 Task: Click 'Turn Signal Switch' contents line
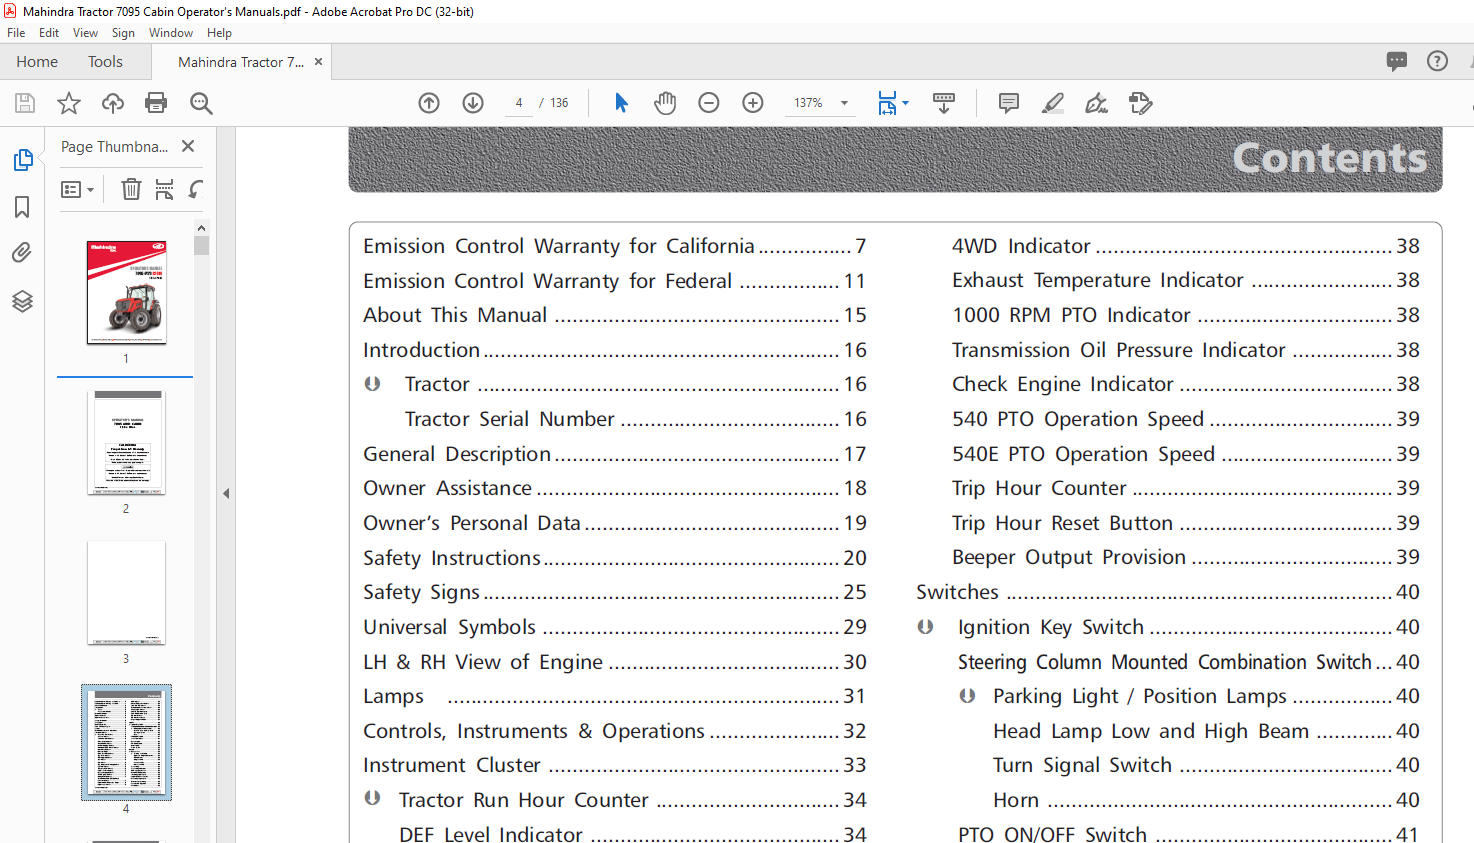1206,765
